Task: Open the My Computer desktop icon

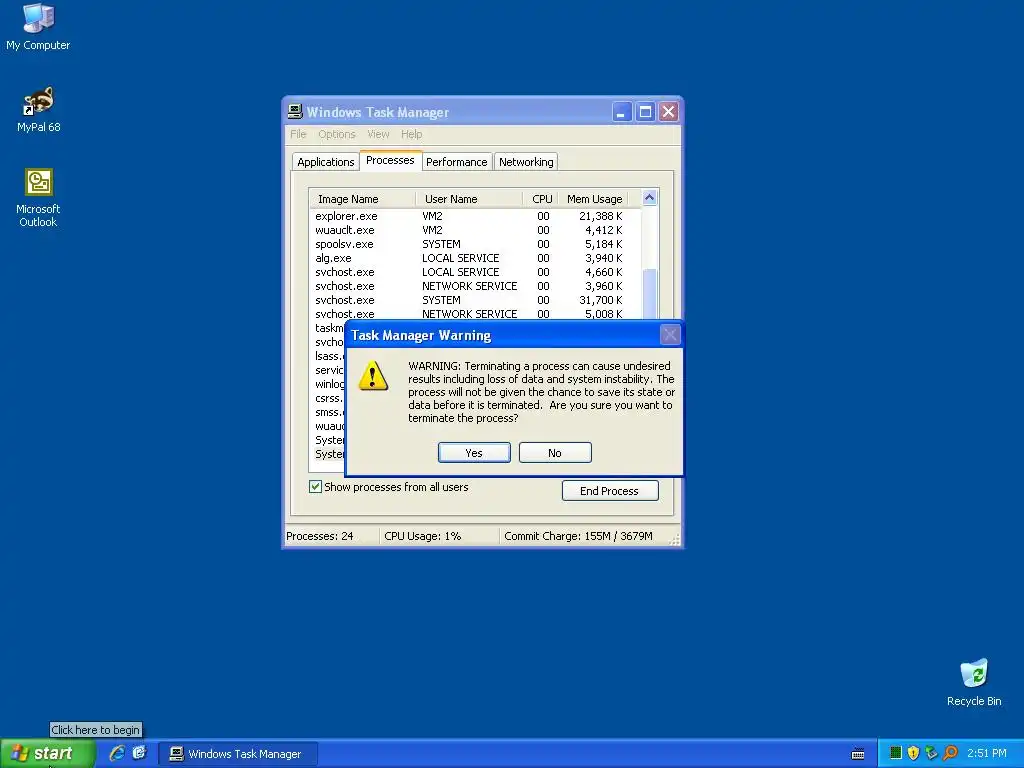Action: 38,26
